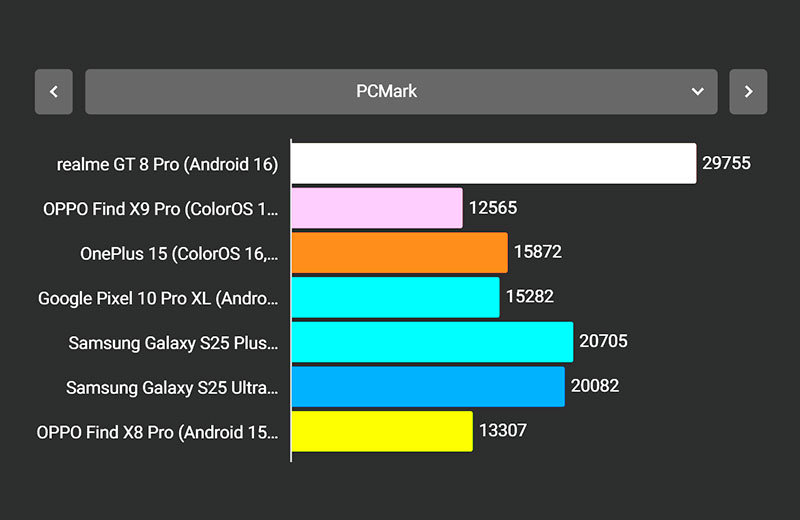Open the PCMark benchmark dropdown

pos(400,92)
